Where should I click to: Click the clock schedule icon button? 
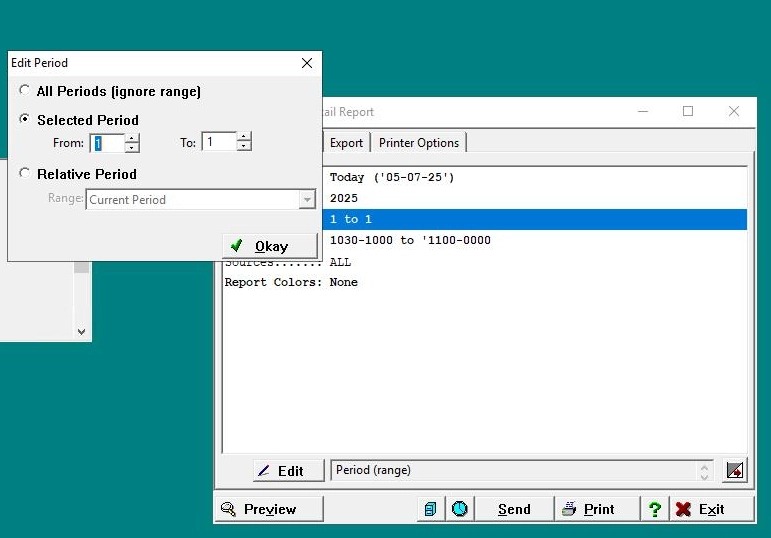(x=460, y=509)
